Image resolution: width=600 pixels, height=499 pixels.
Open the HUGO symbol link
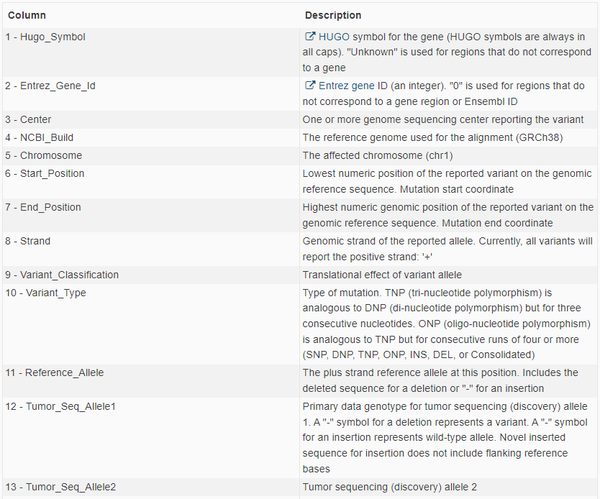click(336, 36)
